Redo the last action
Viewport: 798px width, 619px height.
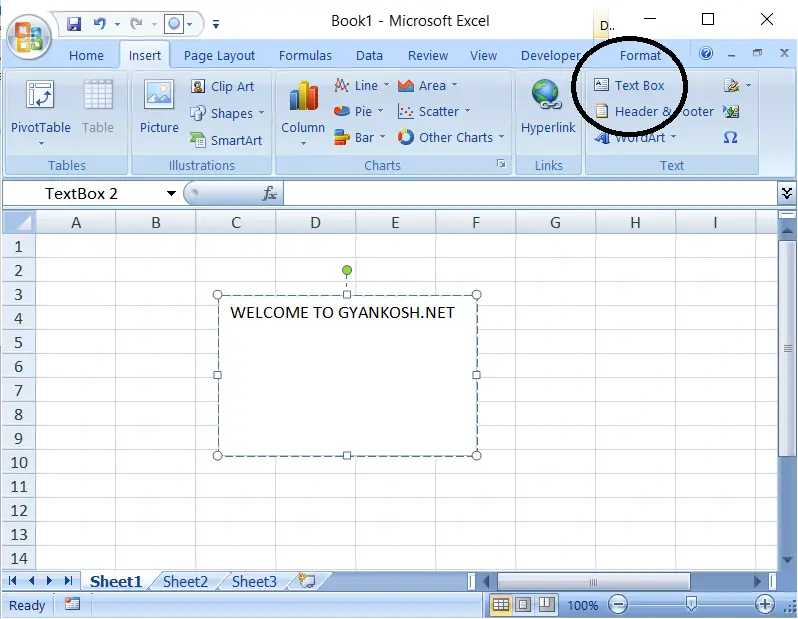[136, 23]
